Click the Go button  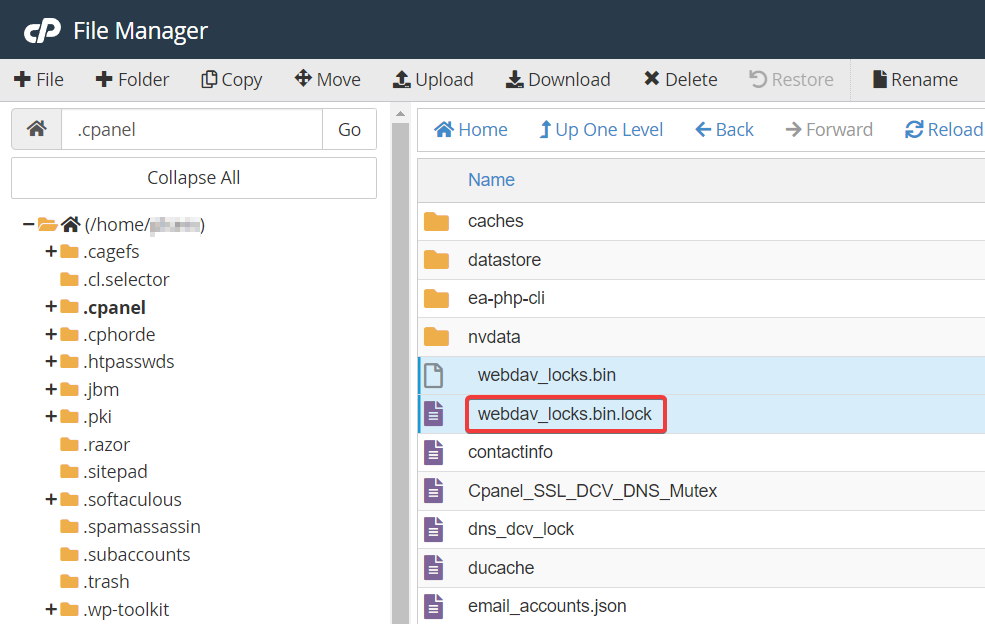coord(349,129)
